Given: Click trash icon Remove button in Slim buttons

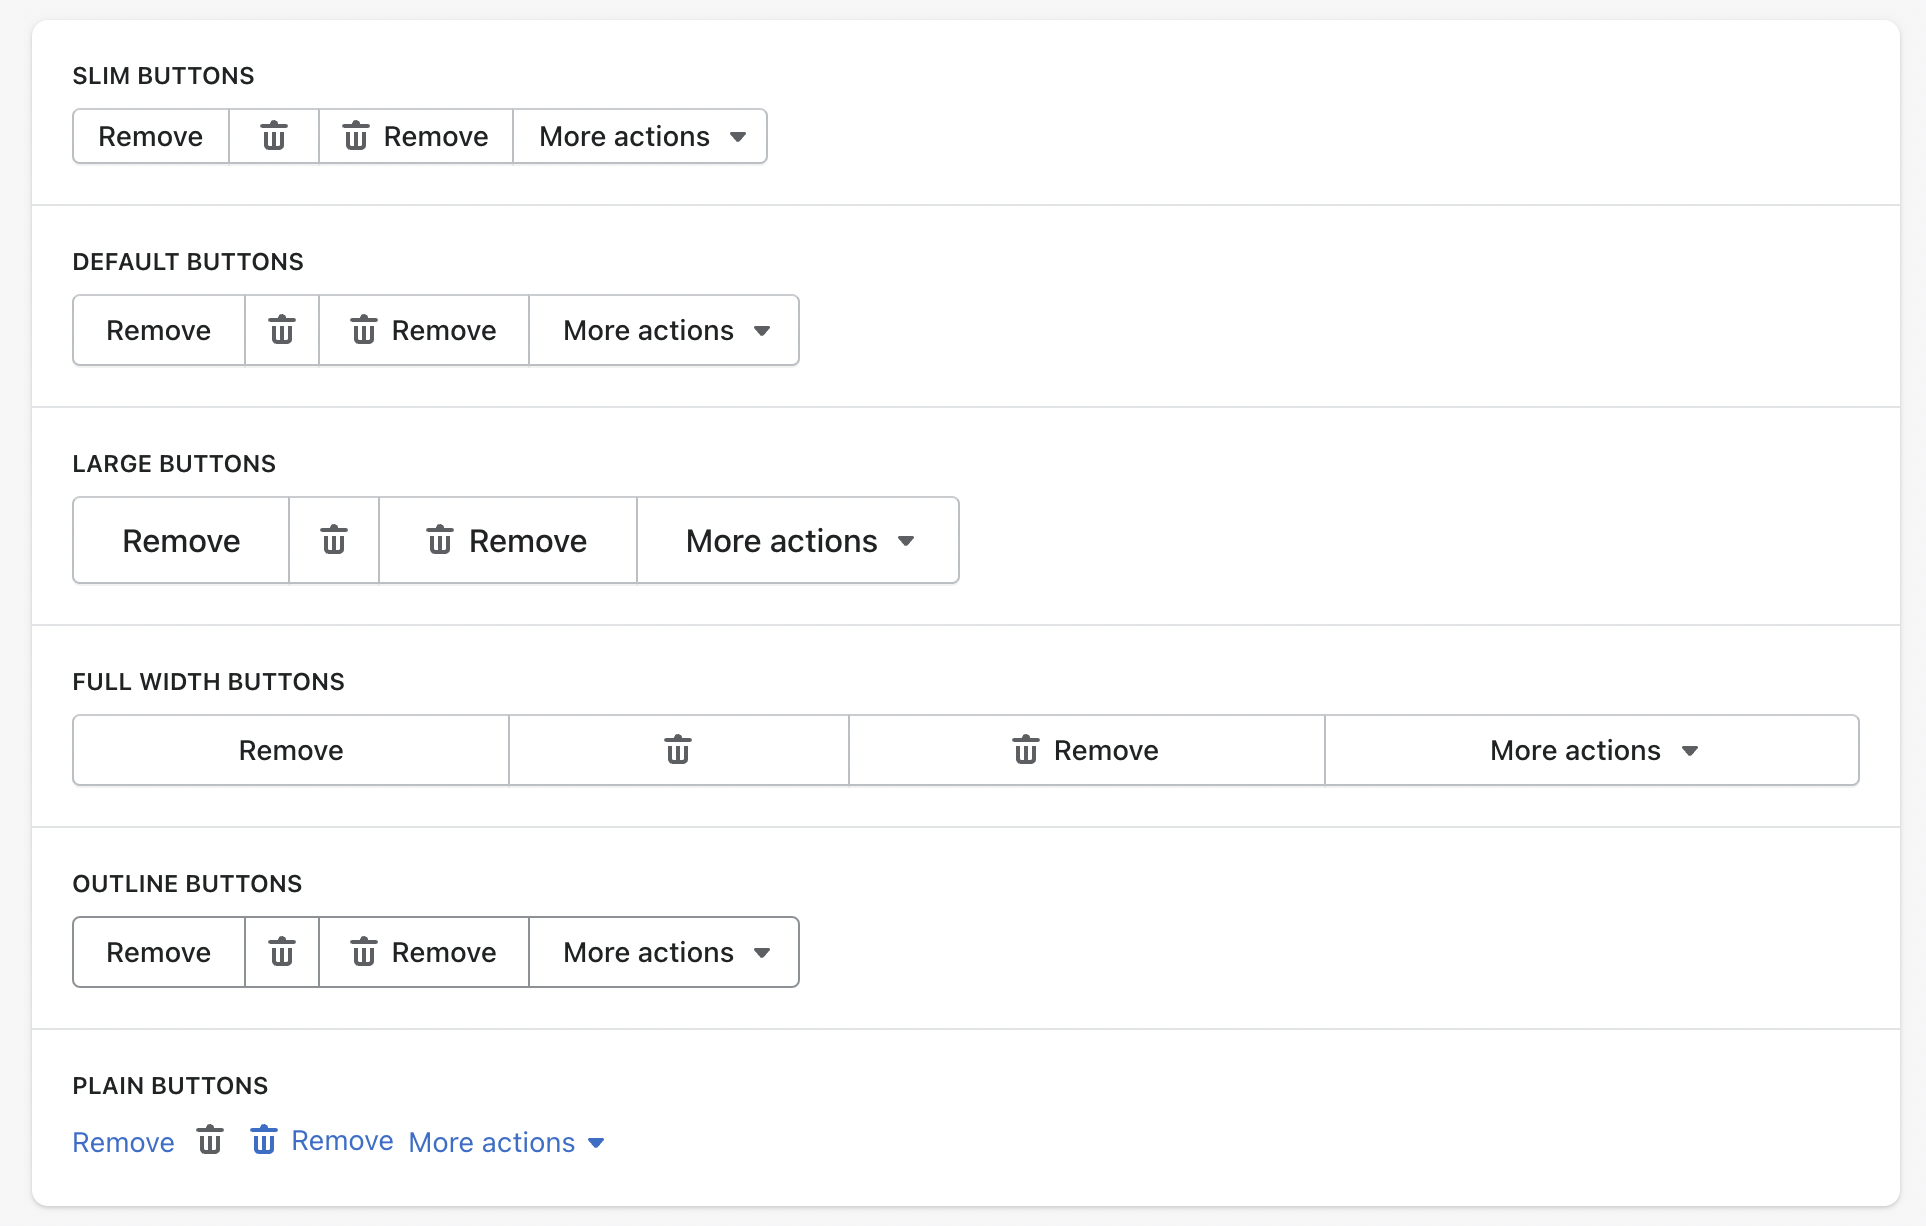Looking at the screenshot, I should (x=416, y=136).
